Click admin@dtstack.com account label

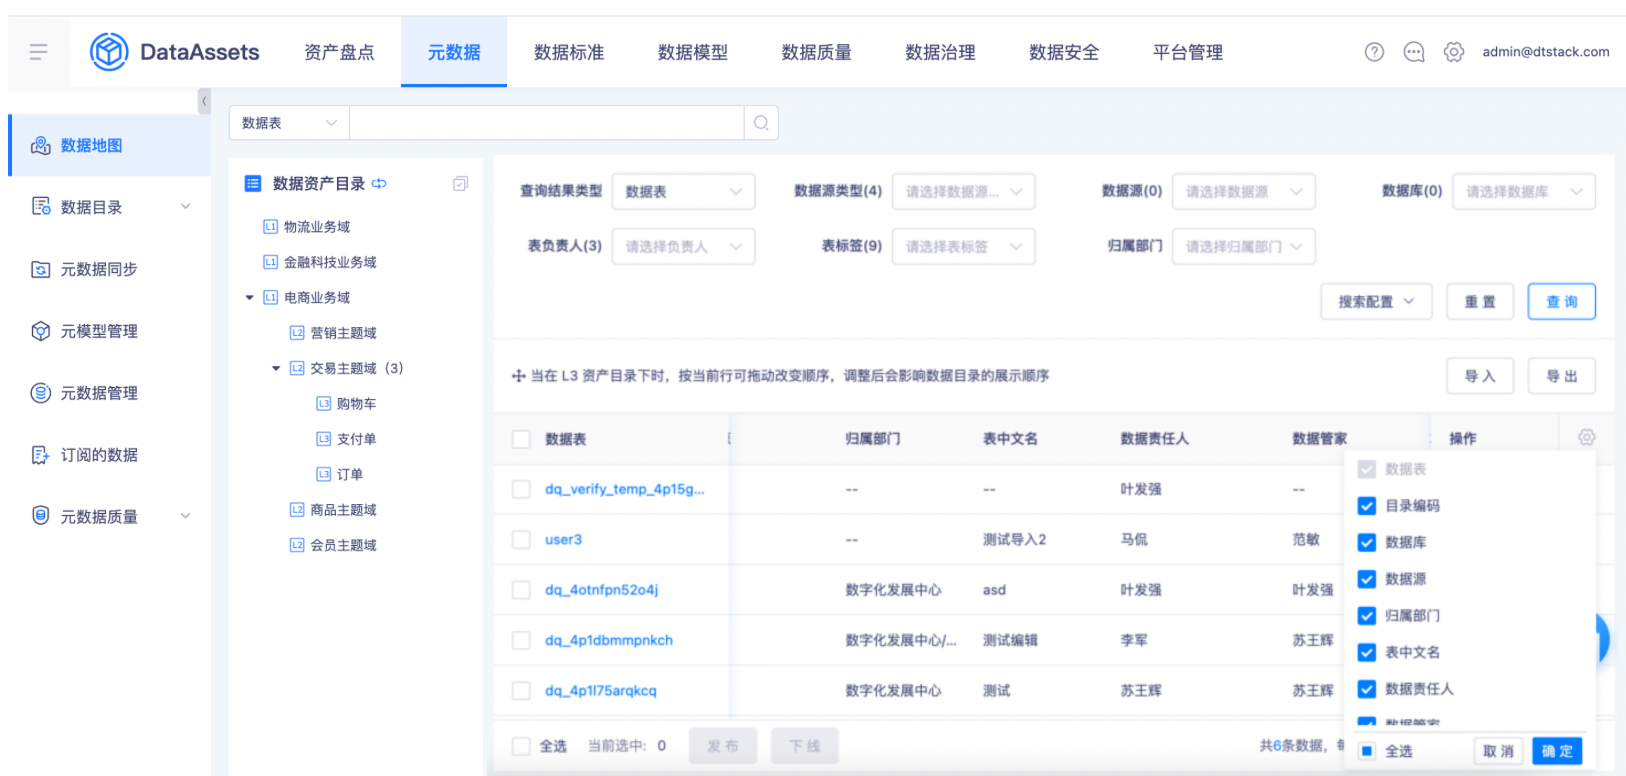click(1546, 52)
